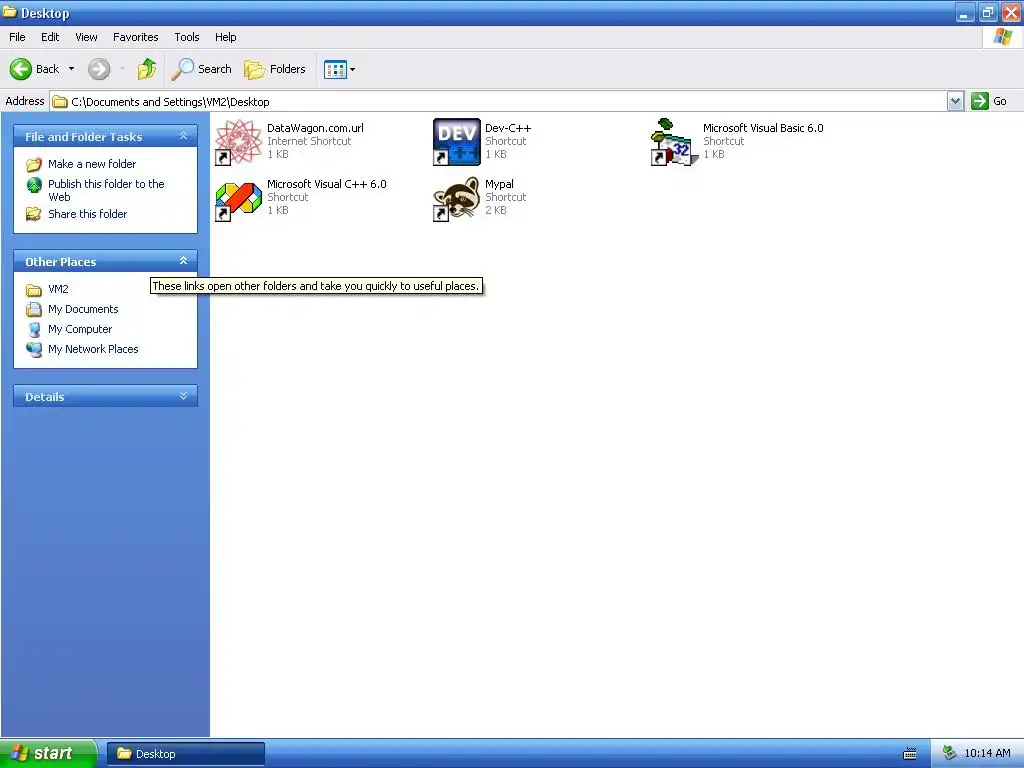
Task: Click the VM2 folder icon
Action: pyautogui.click(x=34, y=289)
